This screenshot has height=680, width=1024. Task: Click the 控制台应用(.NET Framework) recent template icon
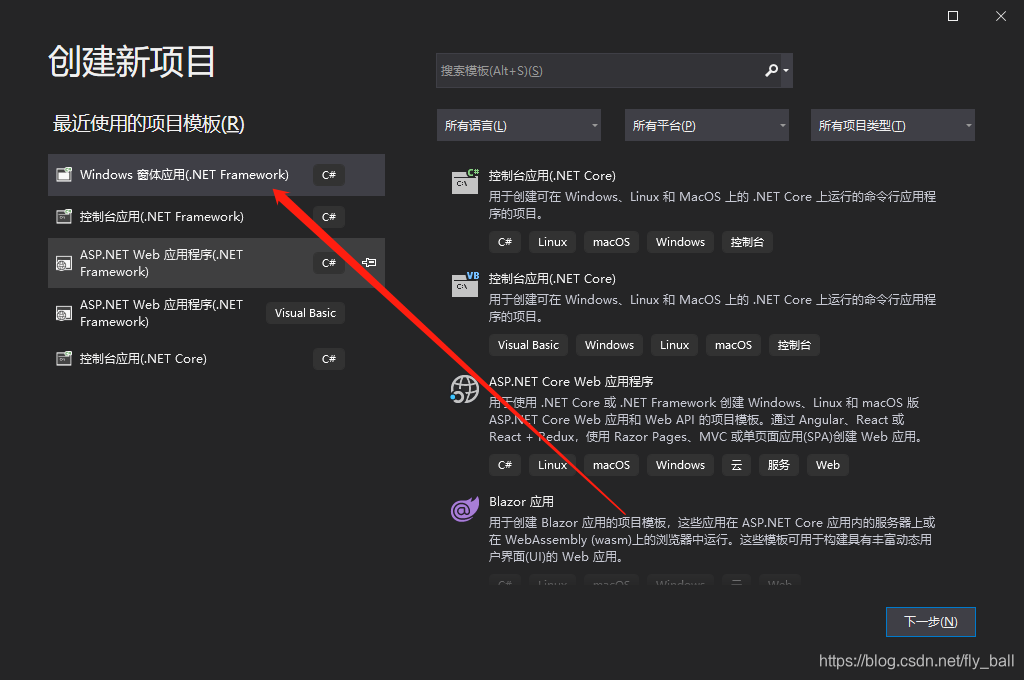tap(64, 216)
